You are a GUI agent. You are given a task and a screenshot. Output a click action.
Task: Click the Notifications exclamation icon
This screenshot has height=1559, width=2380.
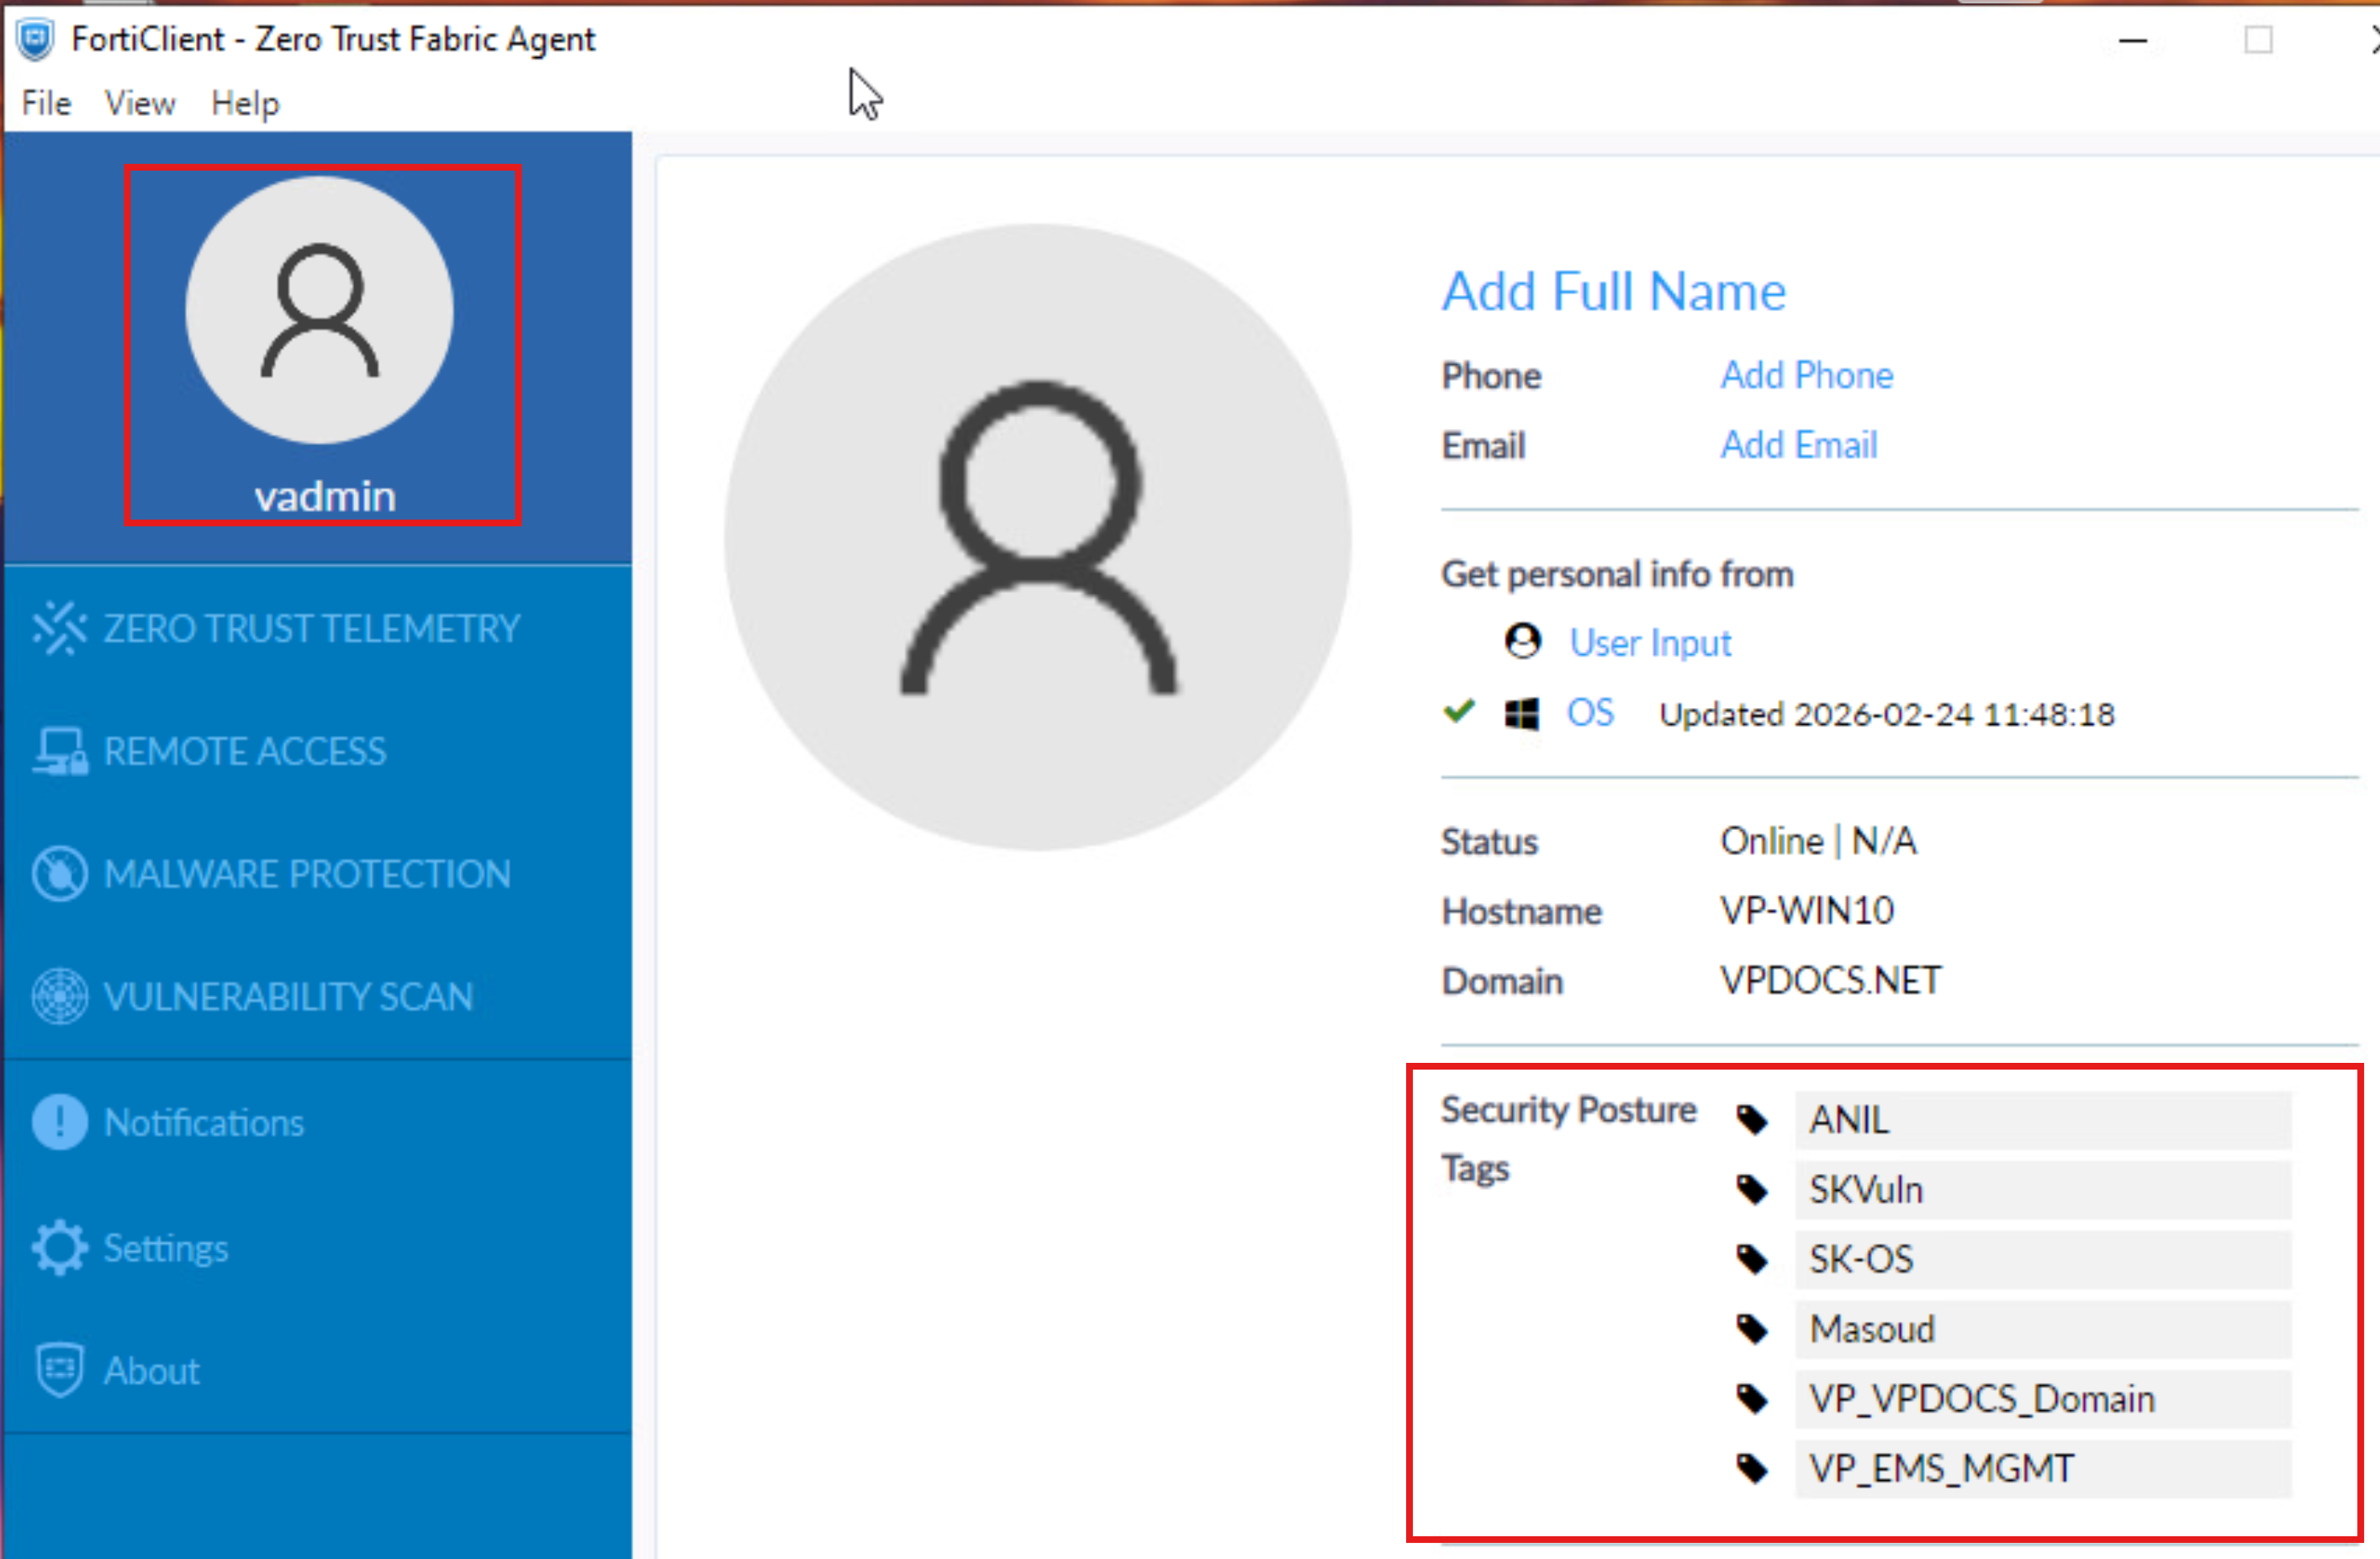pos(59,1122)
